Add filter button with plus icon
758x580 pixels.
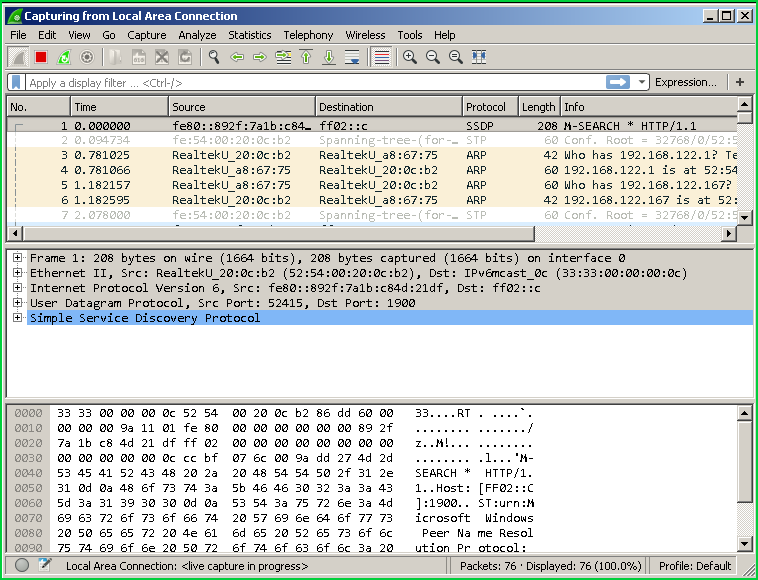(x=740, y=83)
